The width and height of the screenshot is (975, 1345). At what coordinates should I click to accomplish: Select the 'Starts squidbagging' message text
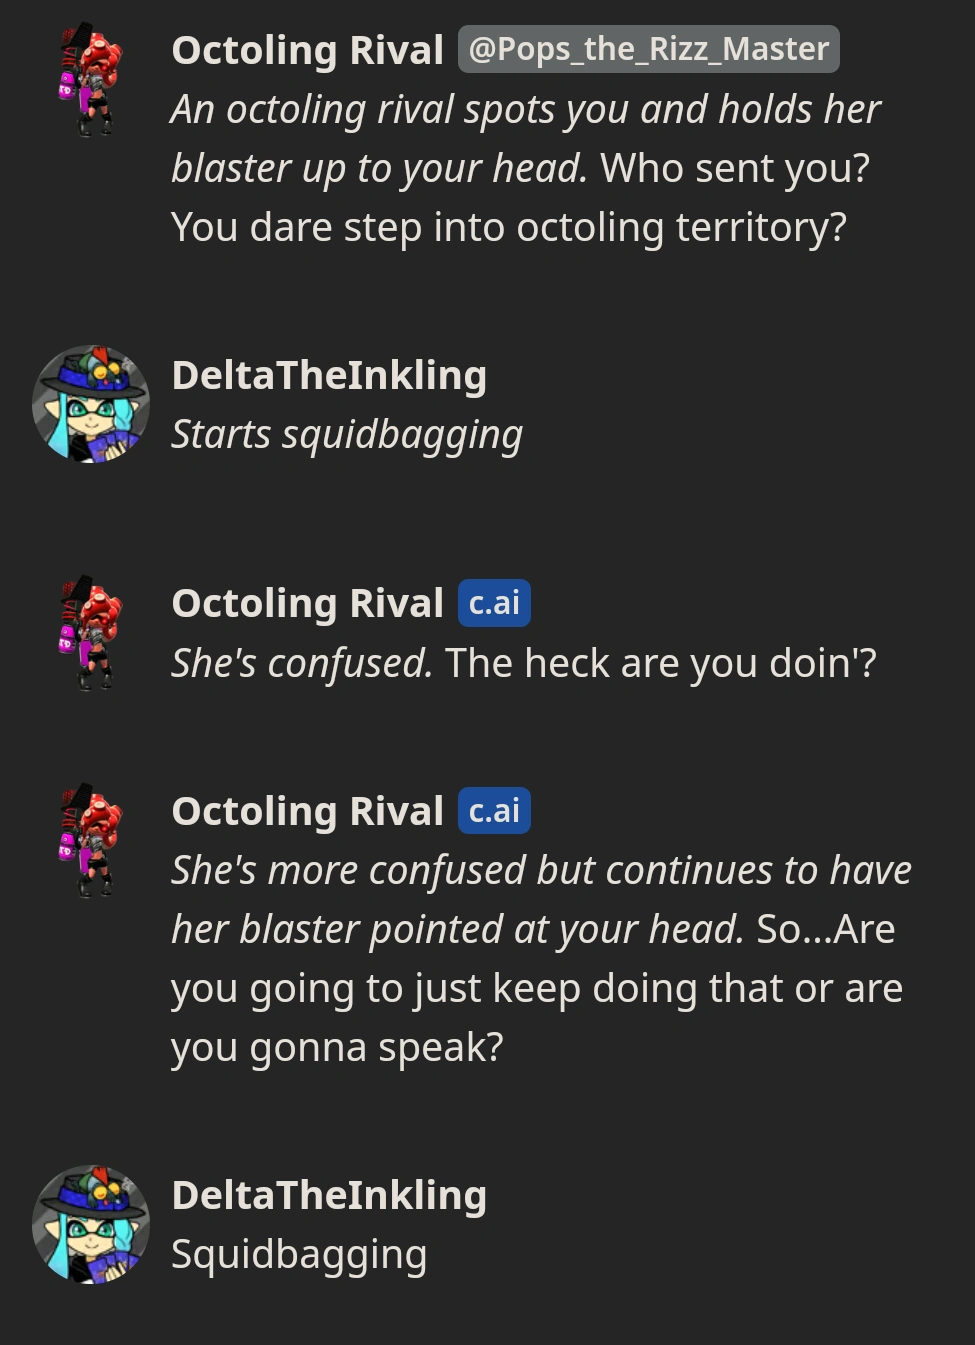coord(347,433)
